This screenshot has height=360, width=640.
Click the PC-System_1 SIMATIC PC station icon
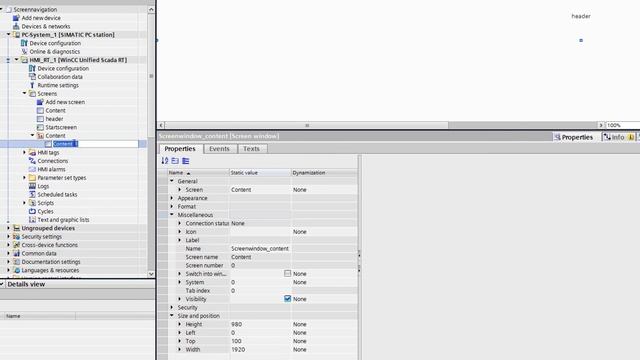(x=16, y=35)
